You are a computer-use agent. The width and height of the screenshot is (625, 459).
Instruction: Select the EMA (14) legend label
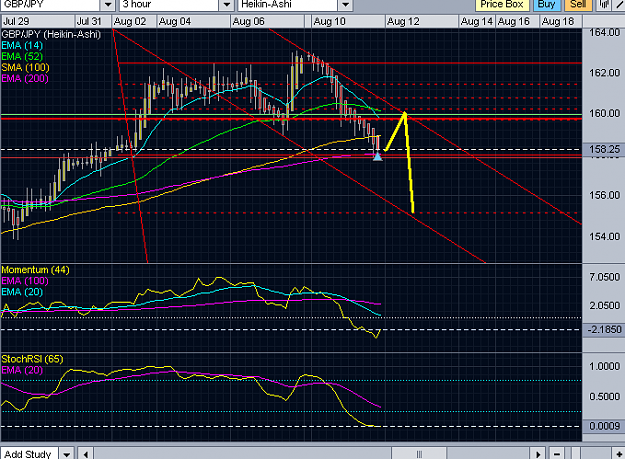pyautogui.click(x=22, y=45)
